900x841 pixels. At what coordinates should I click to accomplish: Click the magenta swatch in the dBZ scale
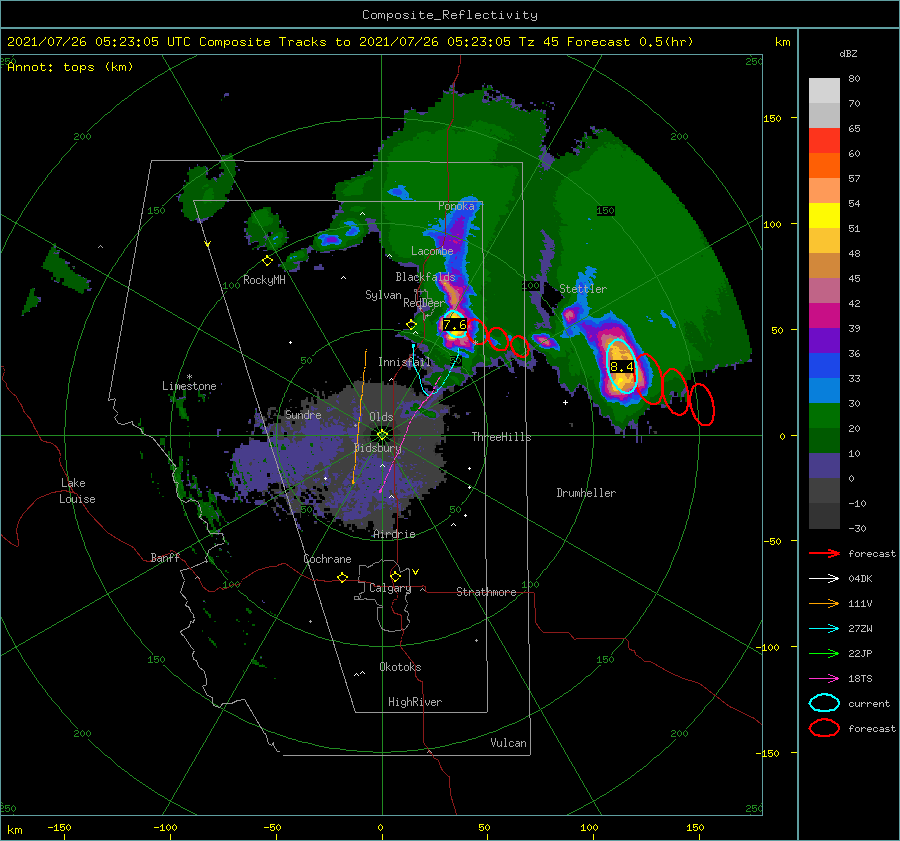point(824,316)
